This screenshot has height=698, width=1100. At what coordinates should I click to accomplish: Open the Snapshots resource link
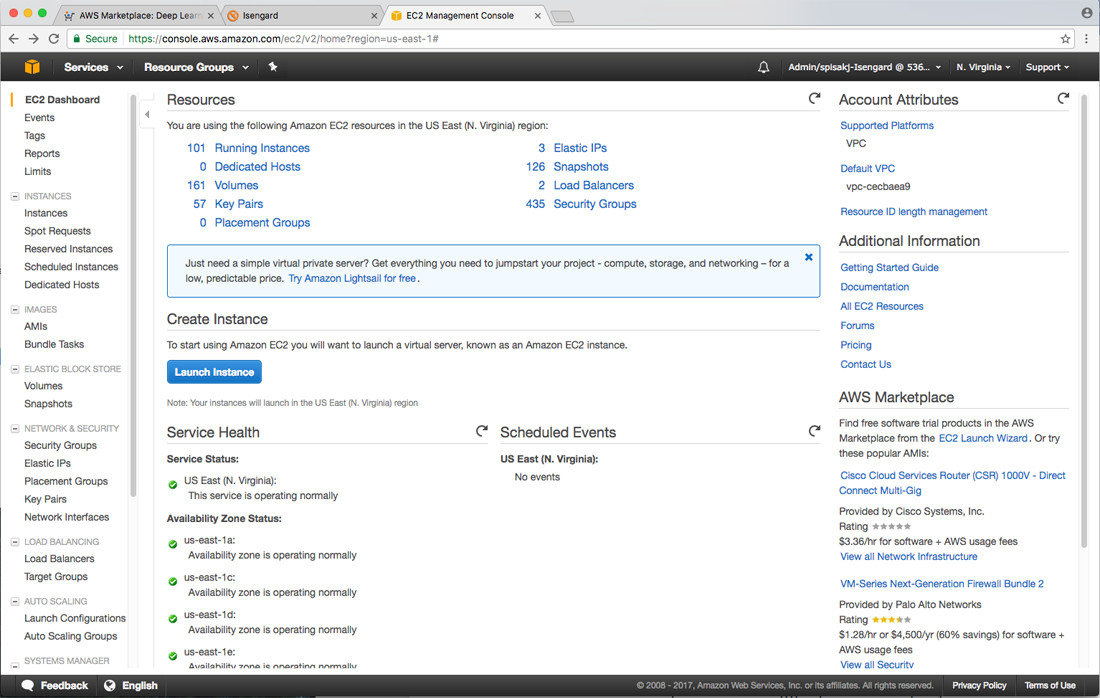click(x=581, y=167)
